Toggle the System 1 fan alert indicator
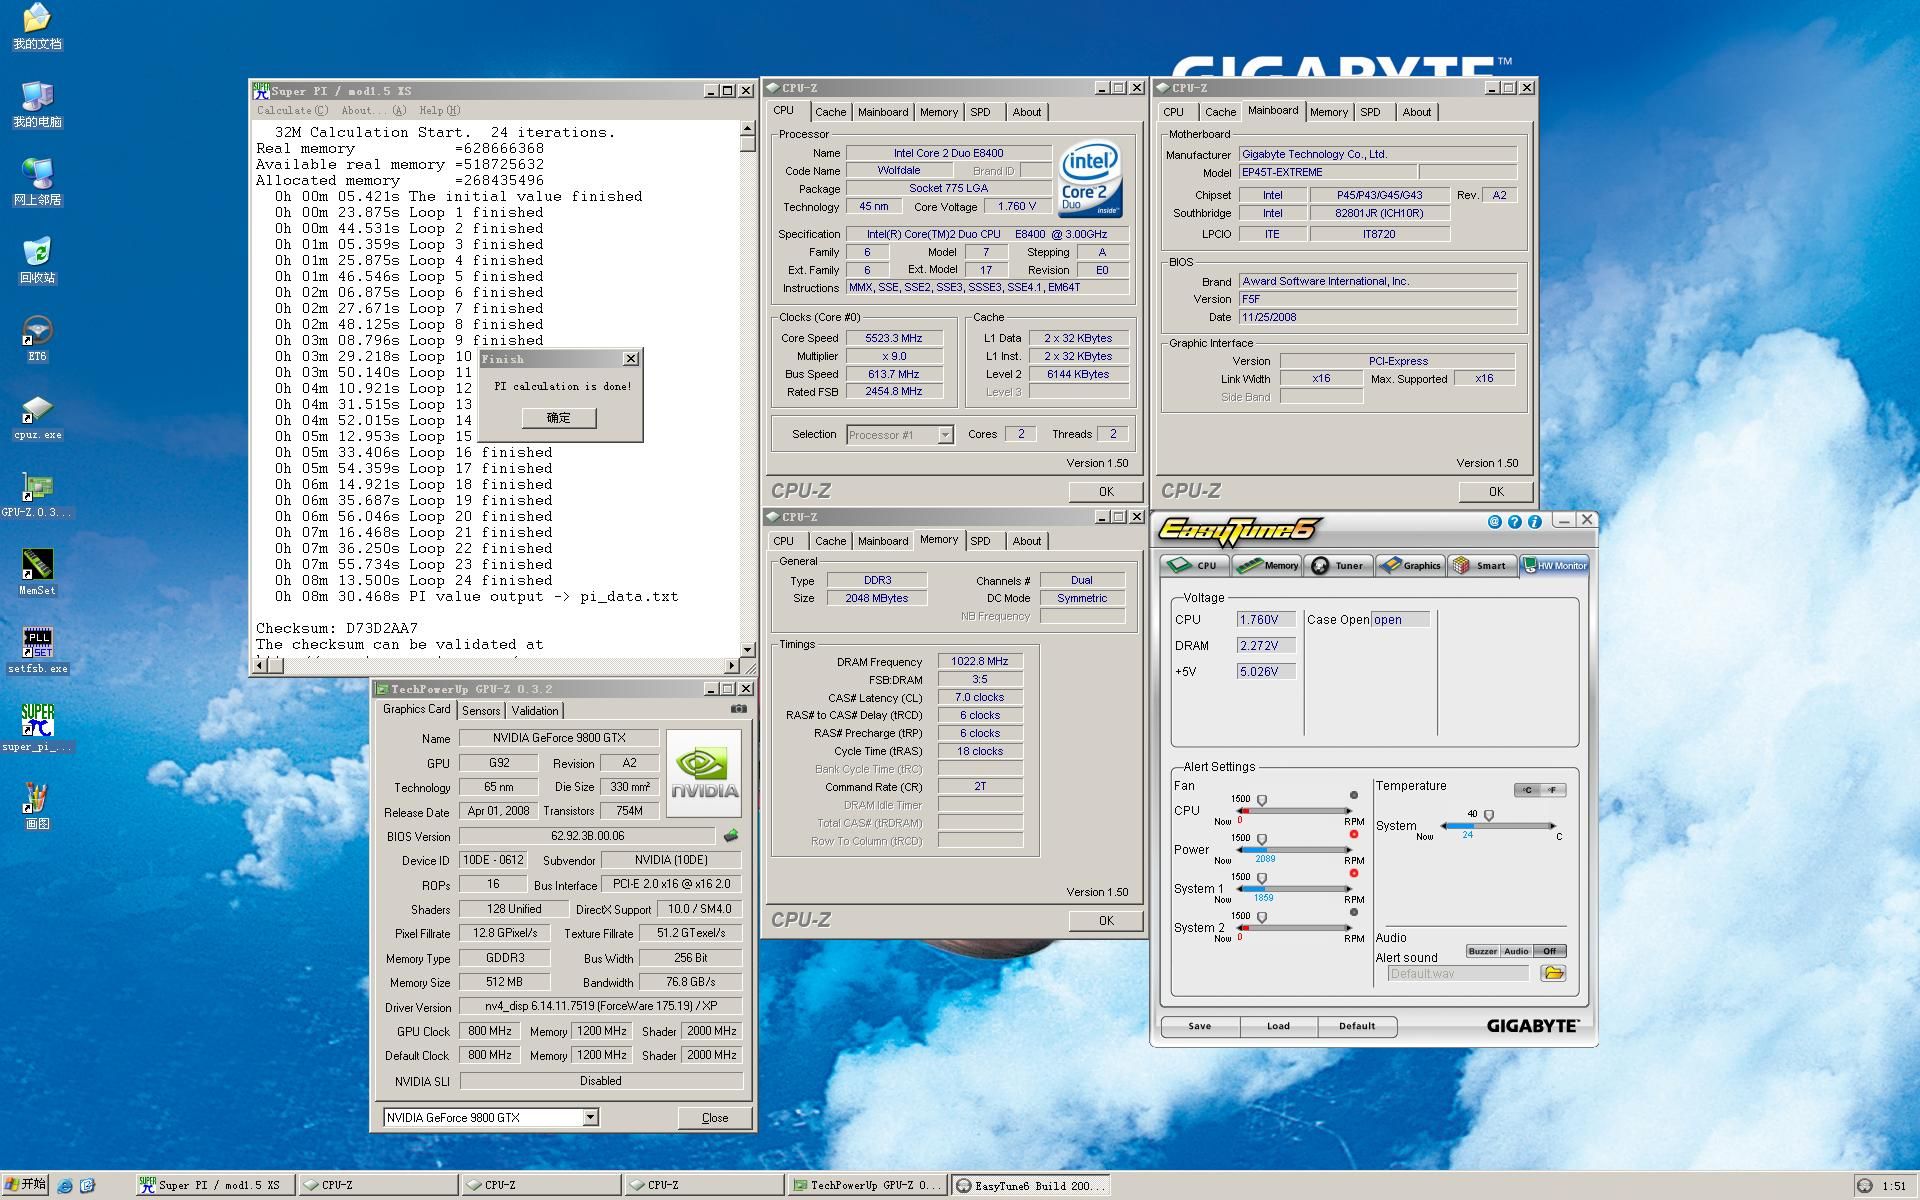This screenshot has width=1920, height=1200. point(1354,874)
